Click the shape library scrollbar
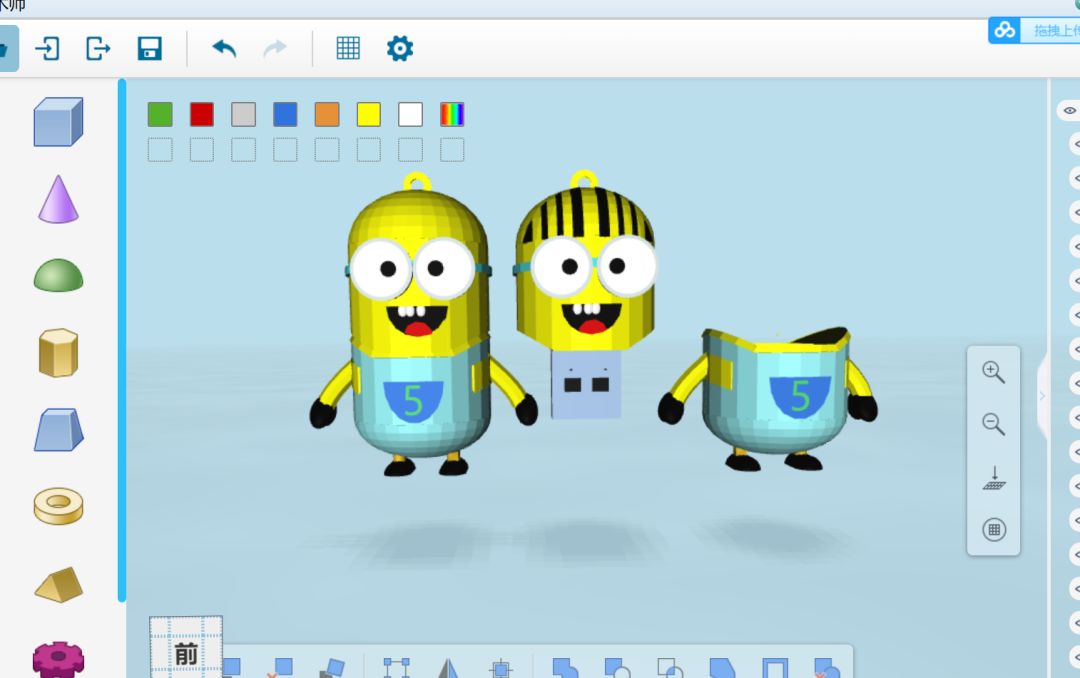Screen dimensions: 1080x678 click(122, 341)
